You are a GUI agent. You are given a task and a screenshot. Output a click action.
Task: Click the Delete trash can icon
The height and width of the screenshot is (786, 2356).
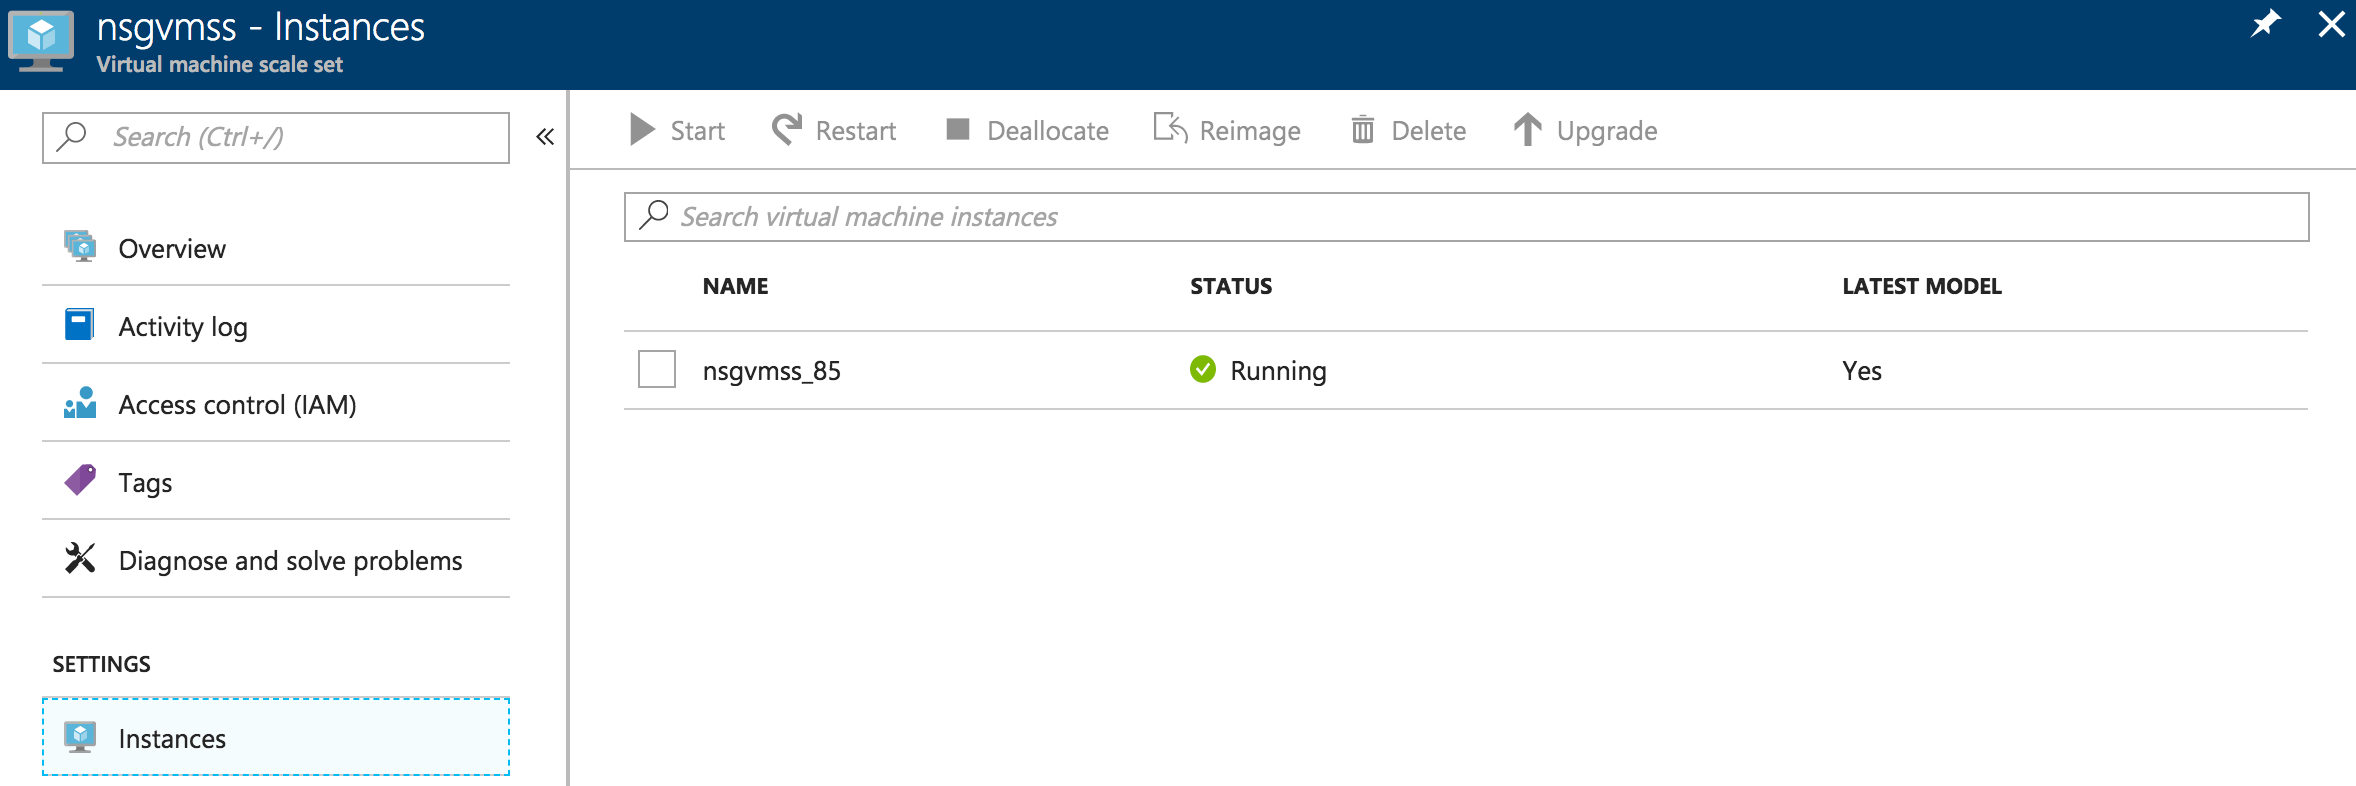point(1362,129)
